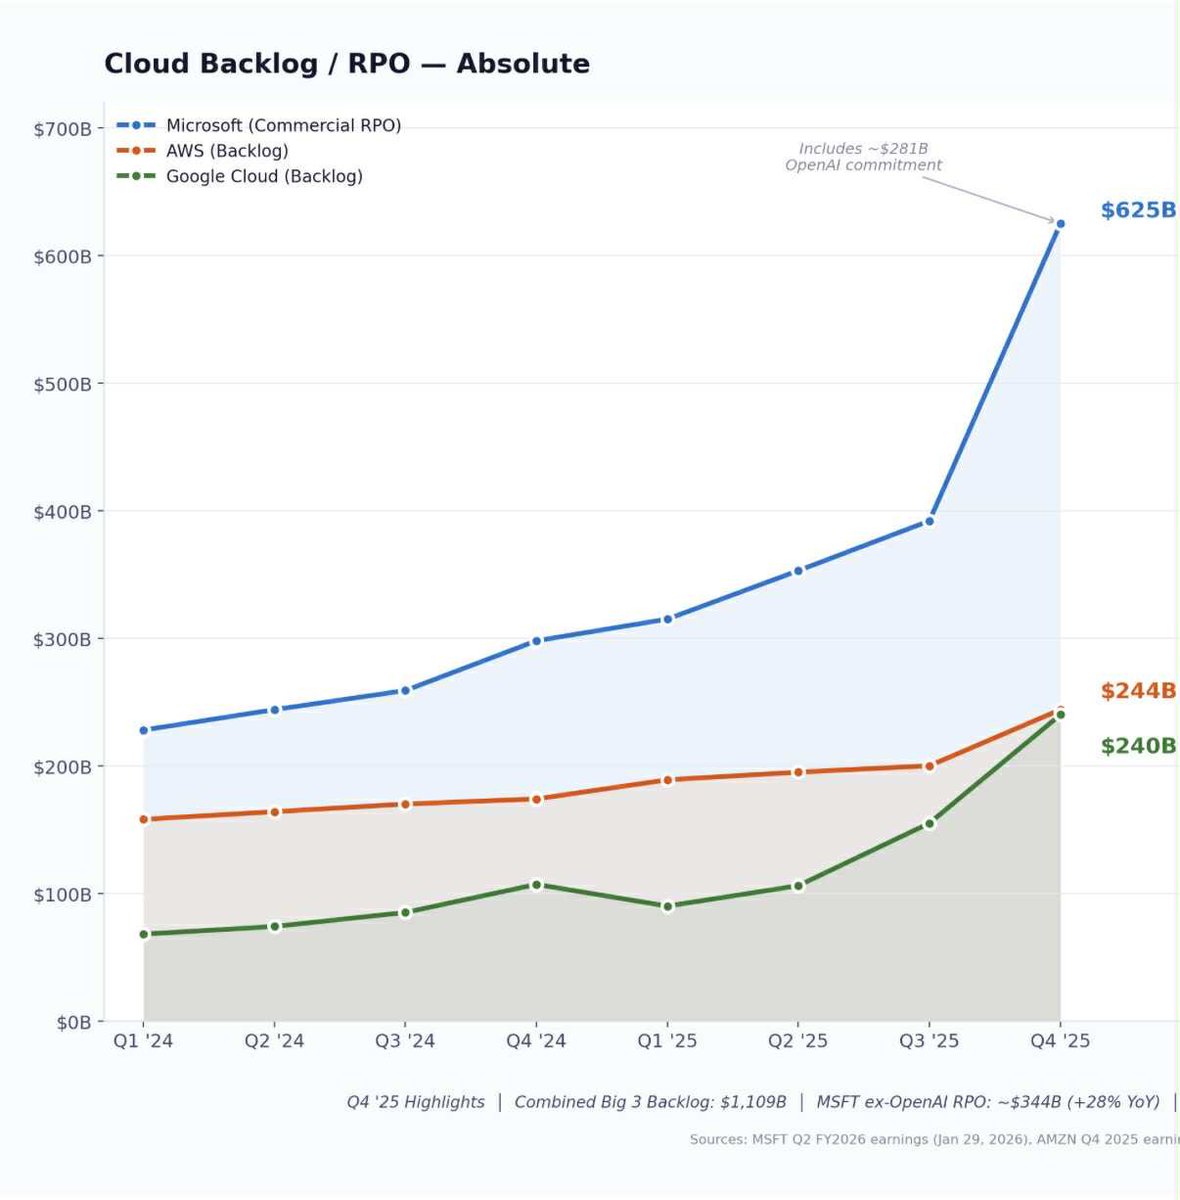This screenshot has height=1200, width=1180.
Task: Click the AWS Q3 '24 data point
Action: click(405, 804)
